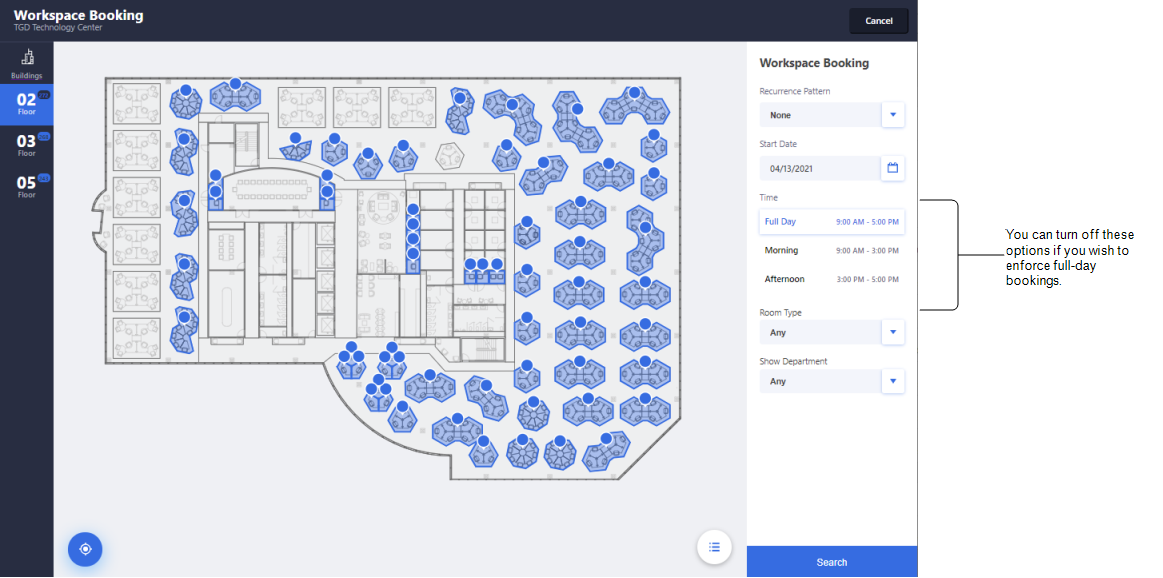Select the Afternoon 3:00 PM - 5:00 PM option
The height and width of the screenshot is (578, 1163).
[x=831, y=279]
